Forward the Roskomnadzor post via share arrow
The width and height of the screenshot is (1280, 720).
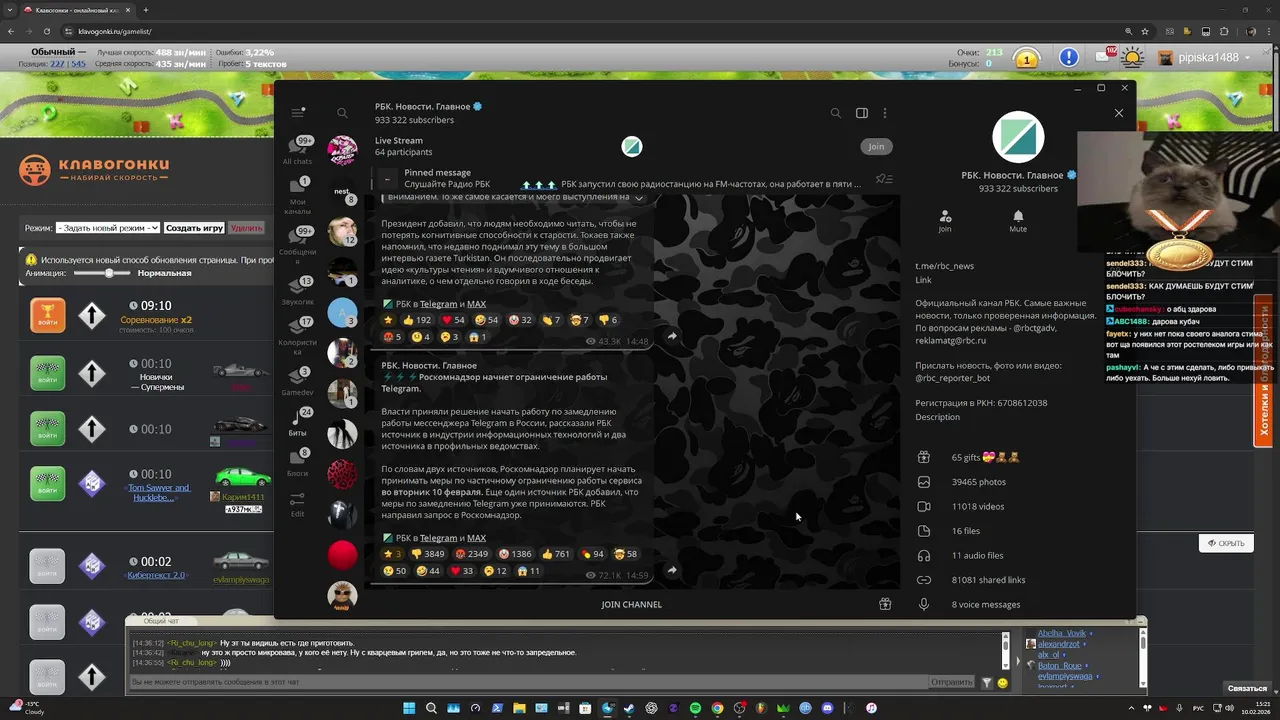click(x=672, y=570)
